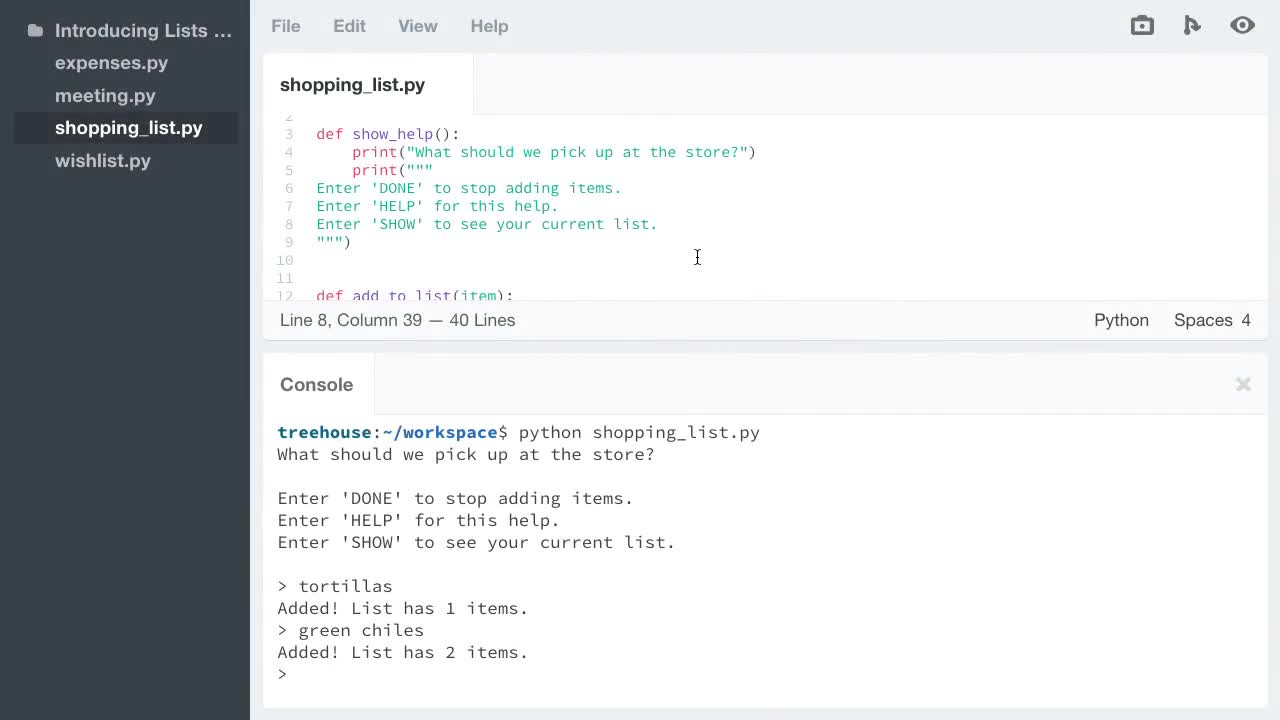Toggle the Spaces 4 indentation setting

[x=1212, y=320]
